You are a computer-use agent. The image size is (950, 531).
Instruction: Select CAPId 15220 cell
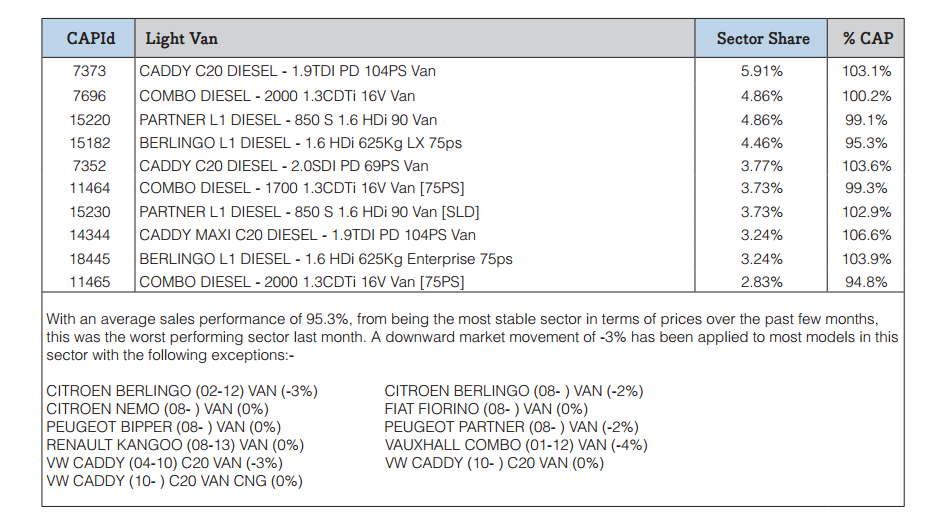pos(90,120)
